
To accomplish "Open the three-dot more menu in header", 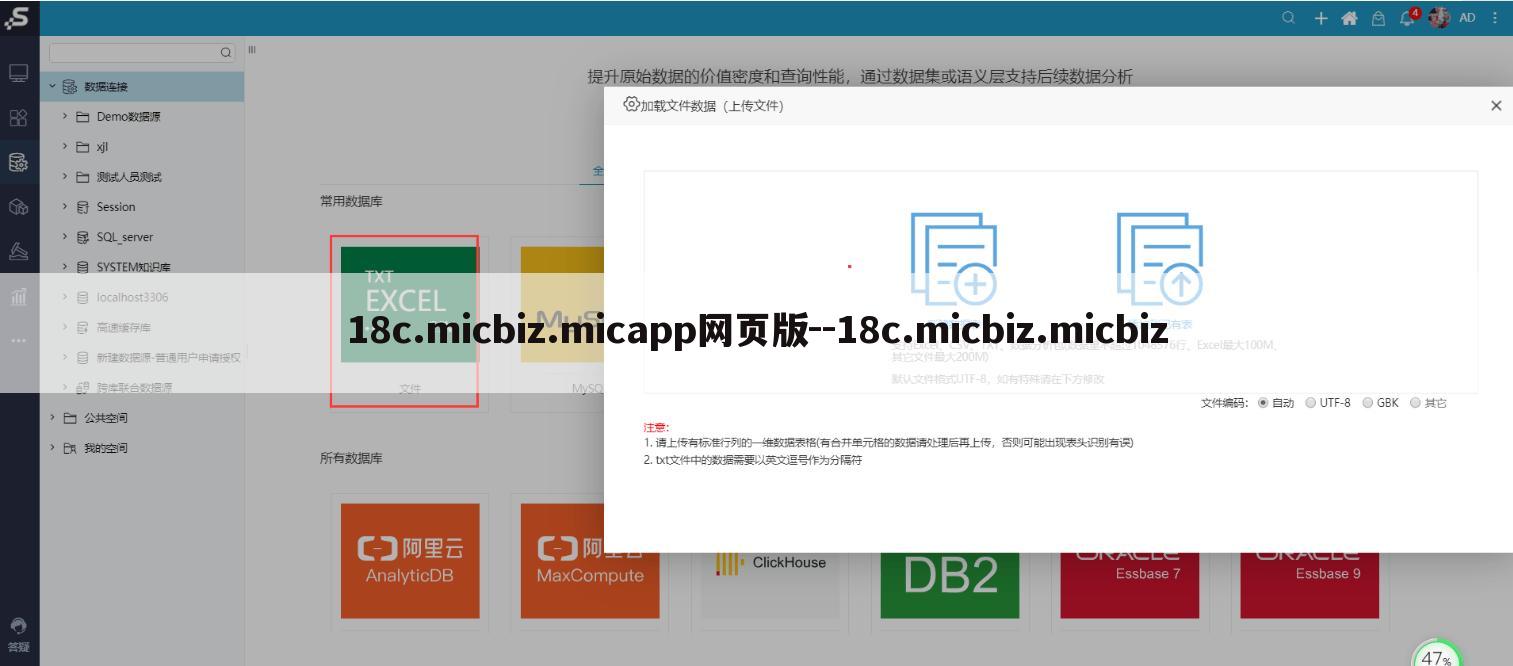I will 1495,18.
